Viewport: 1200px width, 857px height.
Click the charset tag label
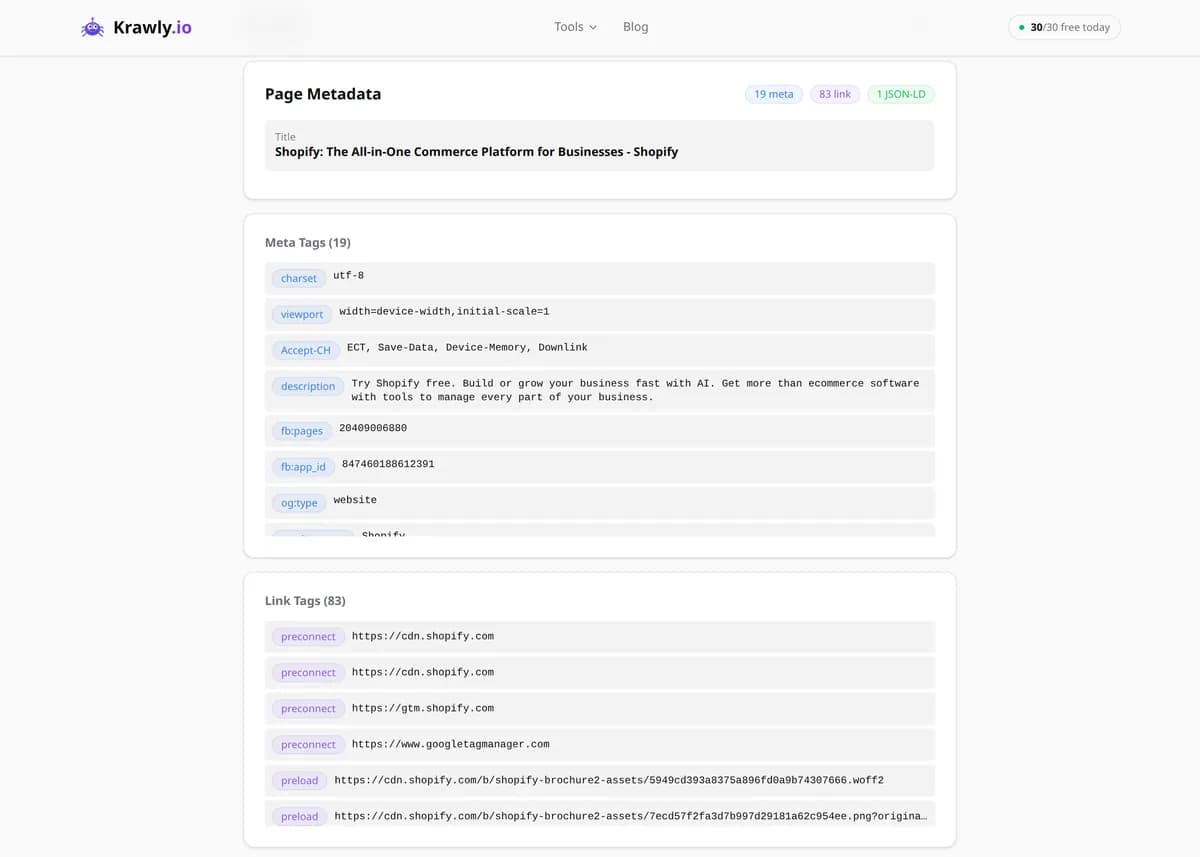pos(299,278)
